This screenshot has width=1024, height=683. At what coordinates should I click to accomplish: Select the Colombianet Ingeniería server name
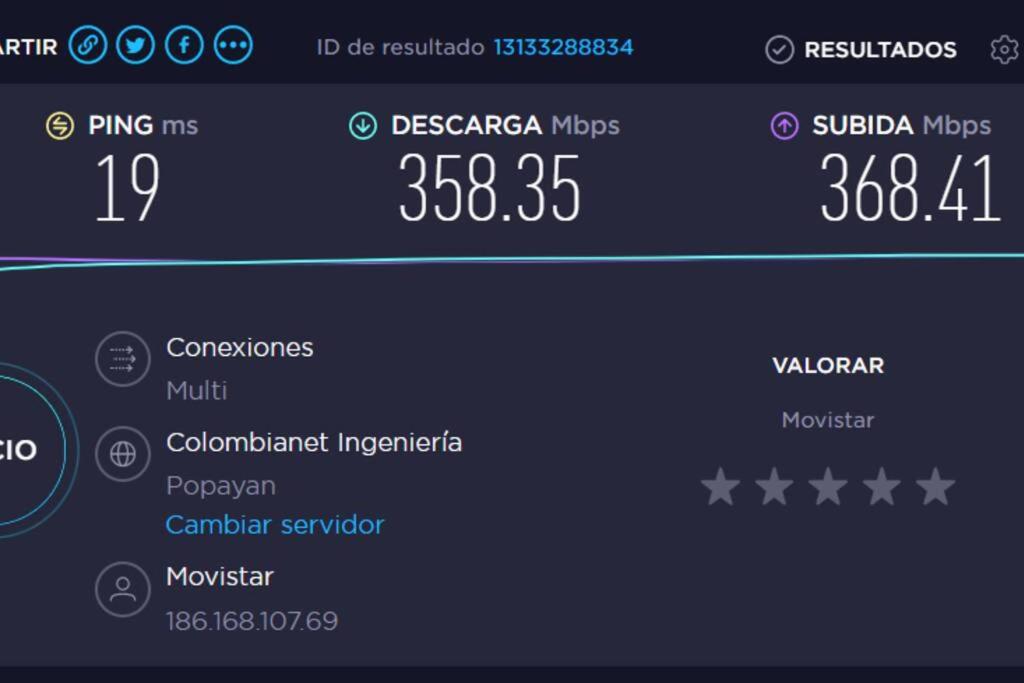point(314,443)
